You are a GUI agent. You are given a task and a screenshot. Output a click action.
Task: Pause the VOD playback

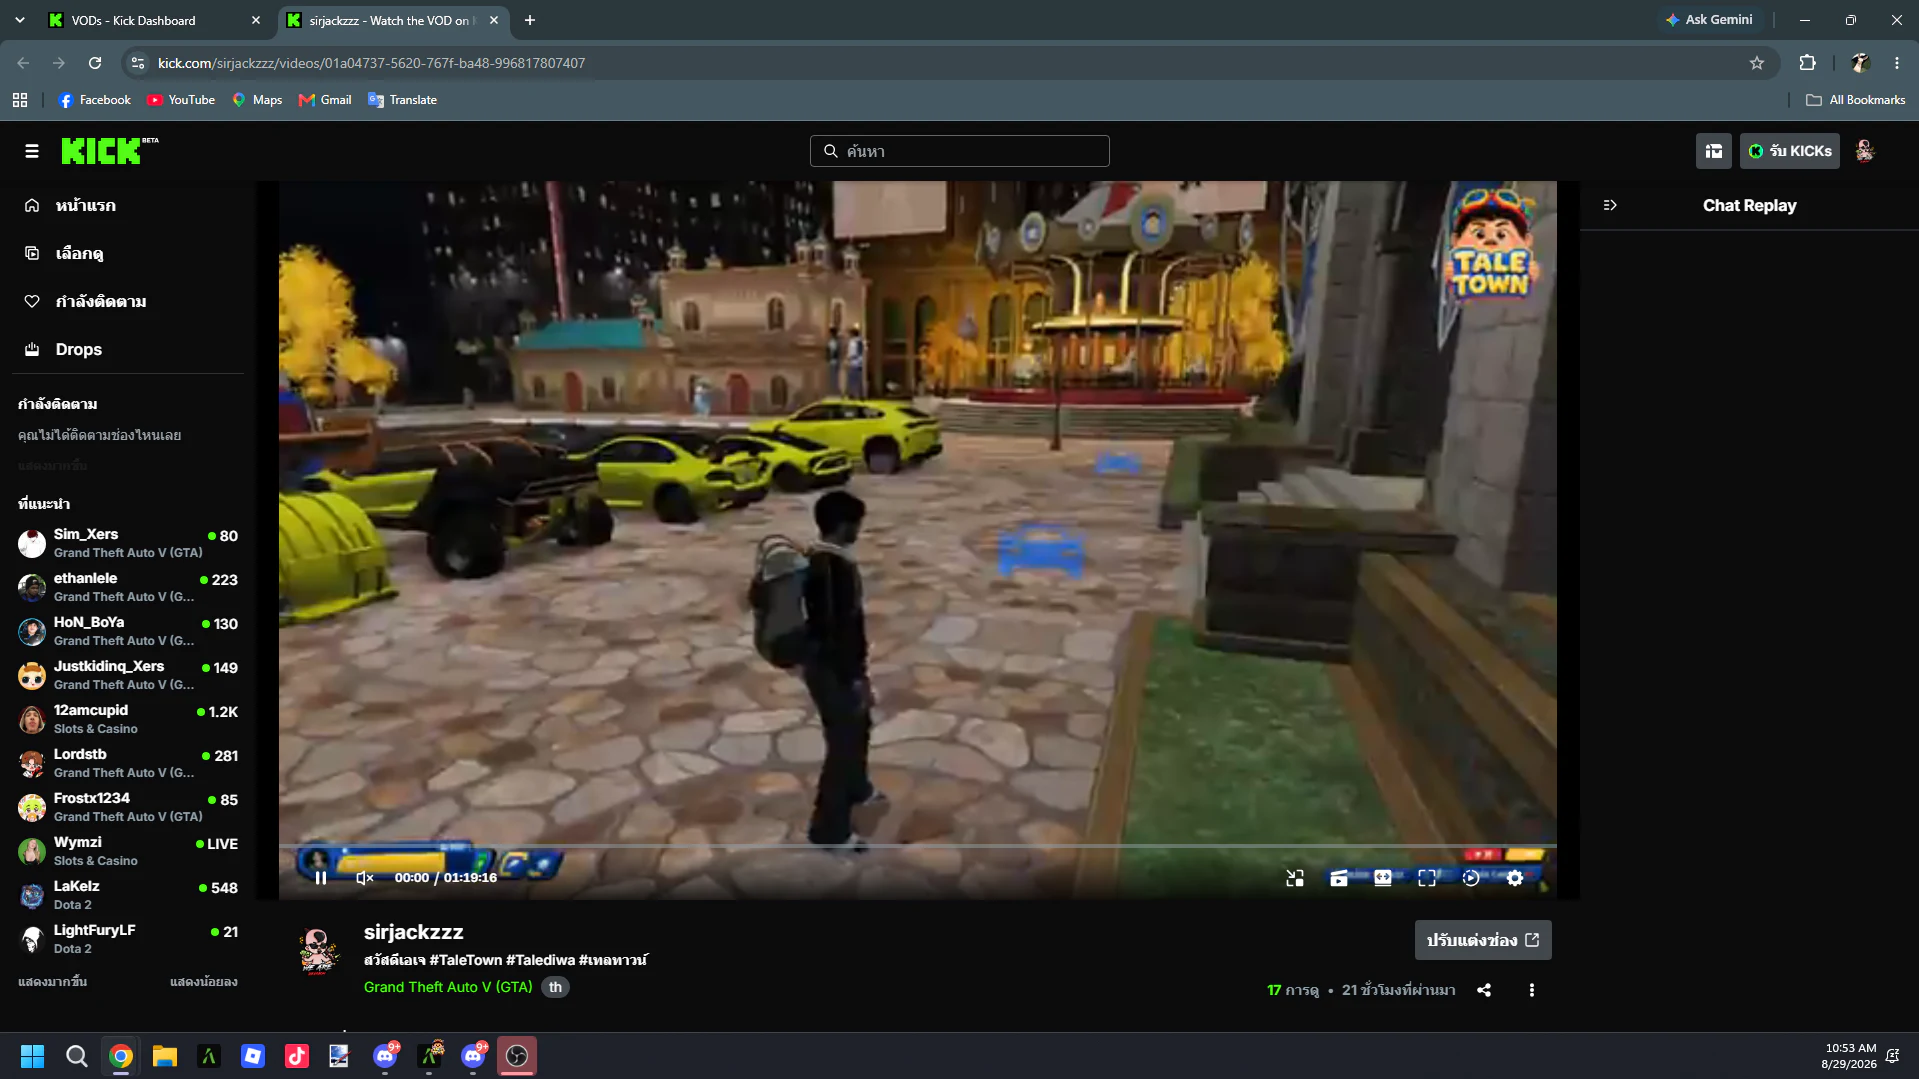point(321,878)
